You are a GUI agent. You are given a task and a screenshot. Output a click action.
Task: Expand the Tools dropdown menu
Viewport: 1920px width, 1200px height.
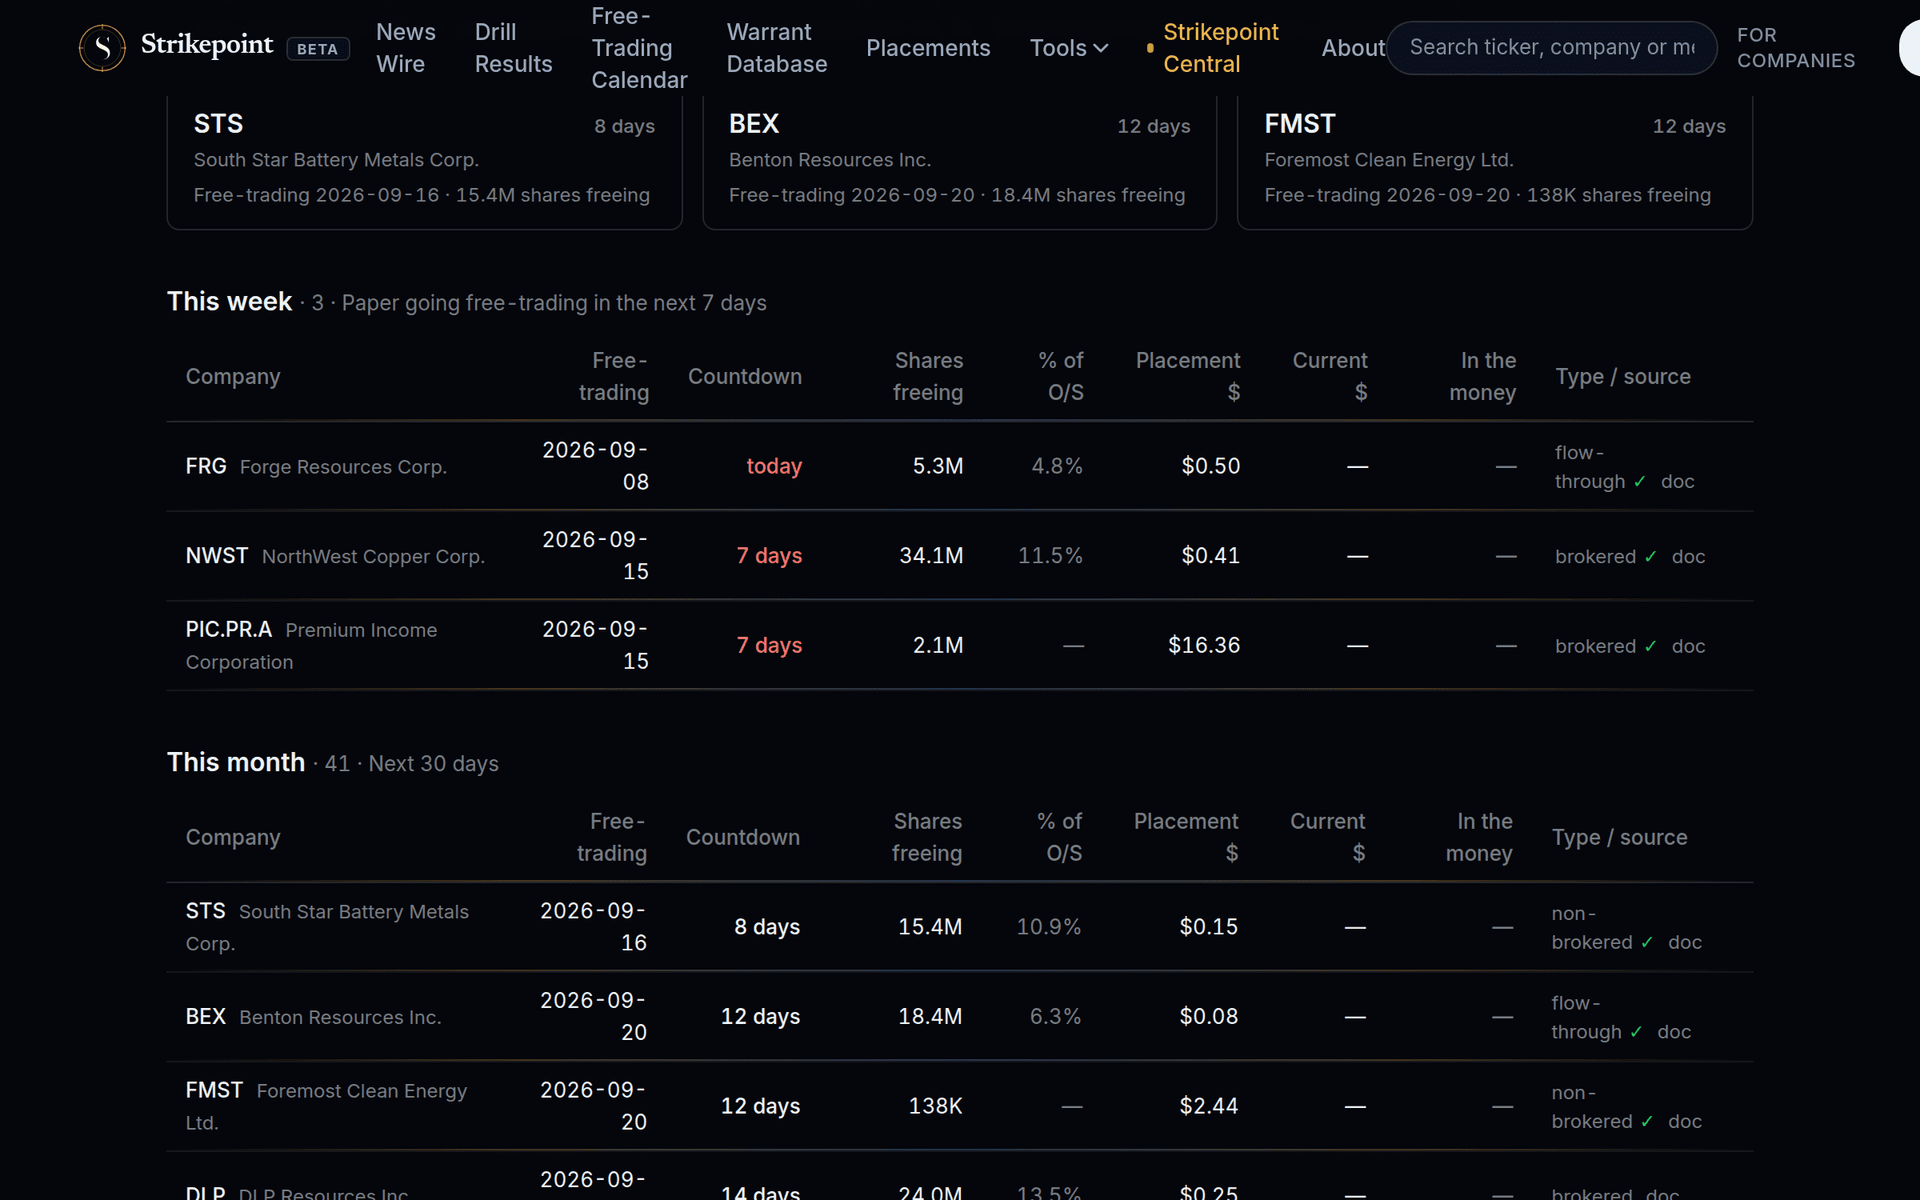[1069, 48]
